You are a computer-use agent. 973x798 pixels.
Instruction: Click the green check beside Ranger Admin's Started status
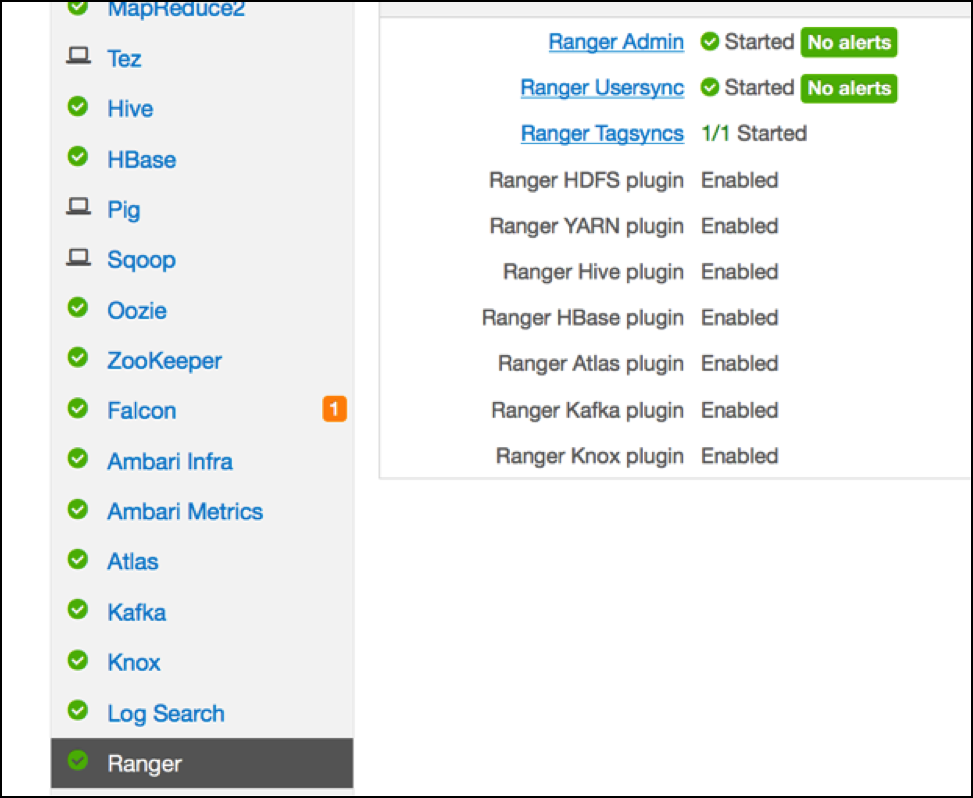click(710, 42)
